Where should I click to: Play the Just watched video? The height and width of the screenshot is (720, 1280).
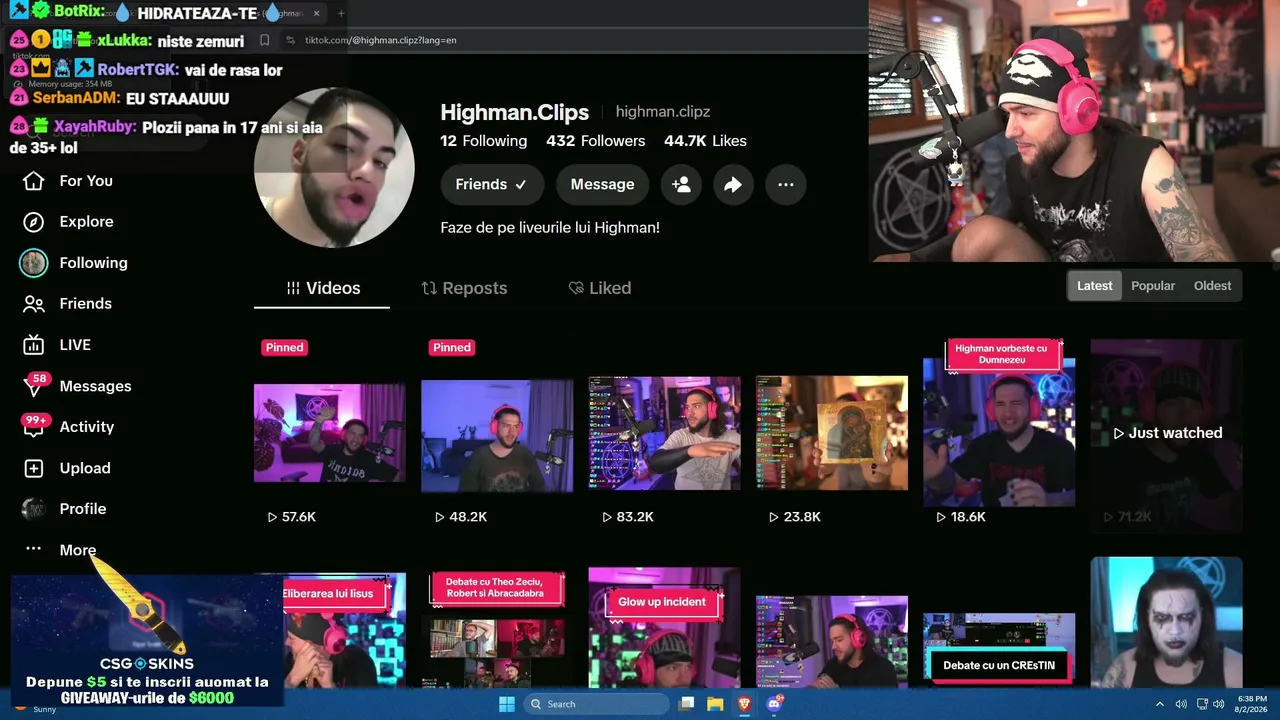(1167, 433)
